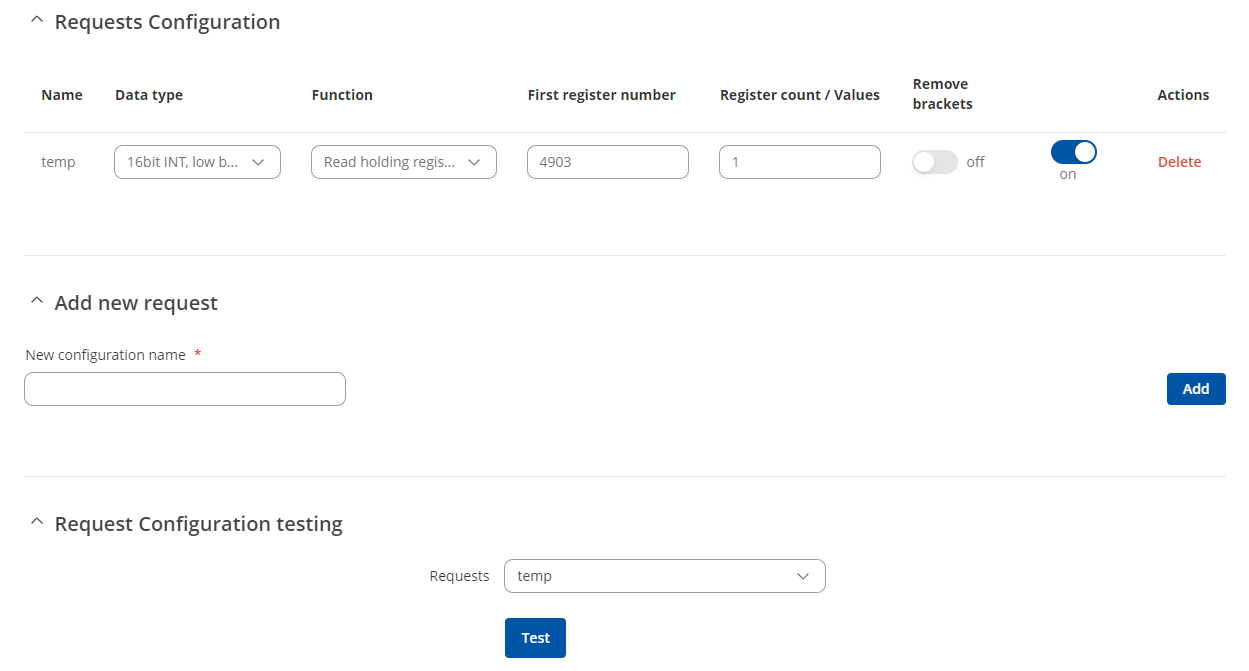Click the 'Name' column header
Screen dimensions: 1249x671
(62, 95)
